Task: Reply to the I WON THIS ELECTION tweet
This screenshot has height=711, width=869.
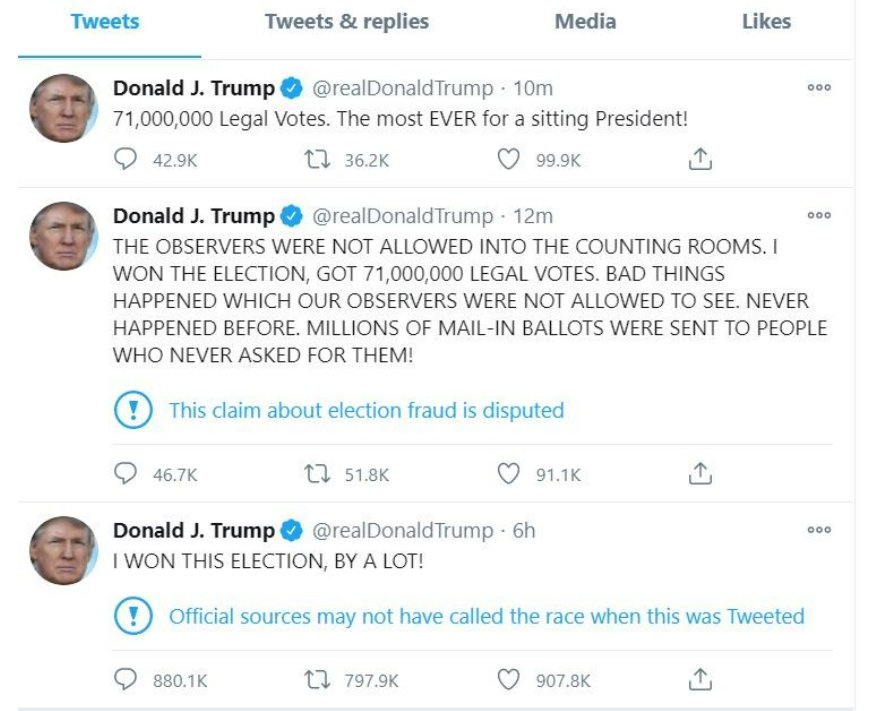Action: 126,680
